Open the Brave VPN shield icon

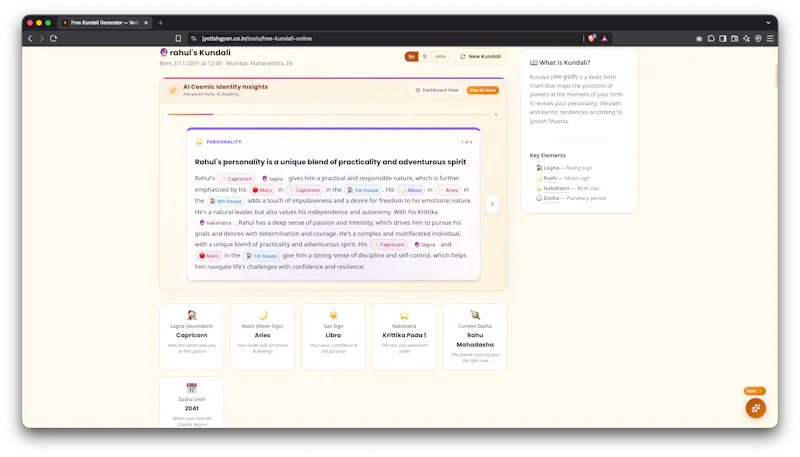(758, 38)
